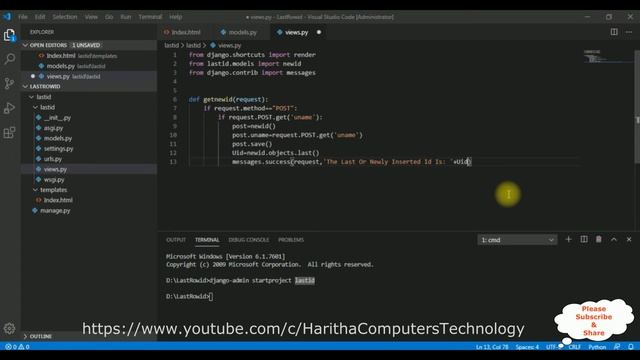Open __init__.py in the file tree
The image size is (640, 360).
57,118
